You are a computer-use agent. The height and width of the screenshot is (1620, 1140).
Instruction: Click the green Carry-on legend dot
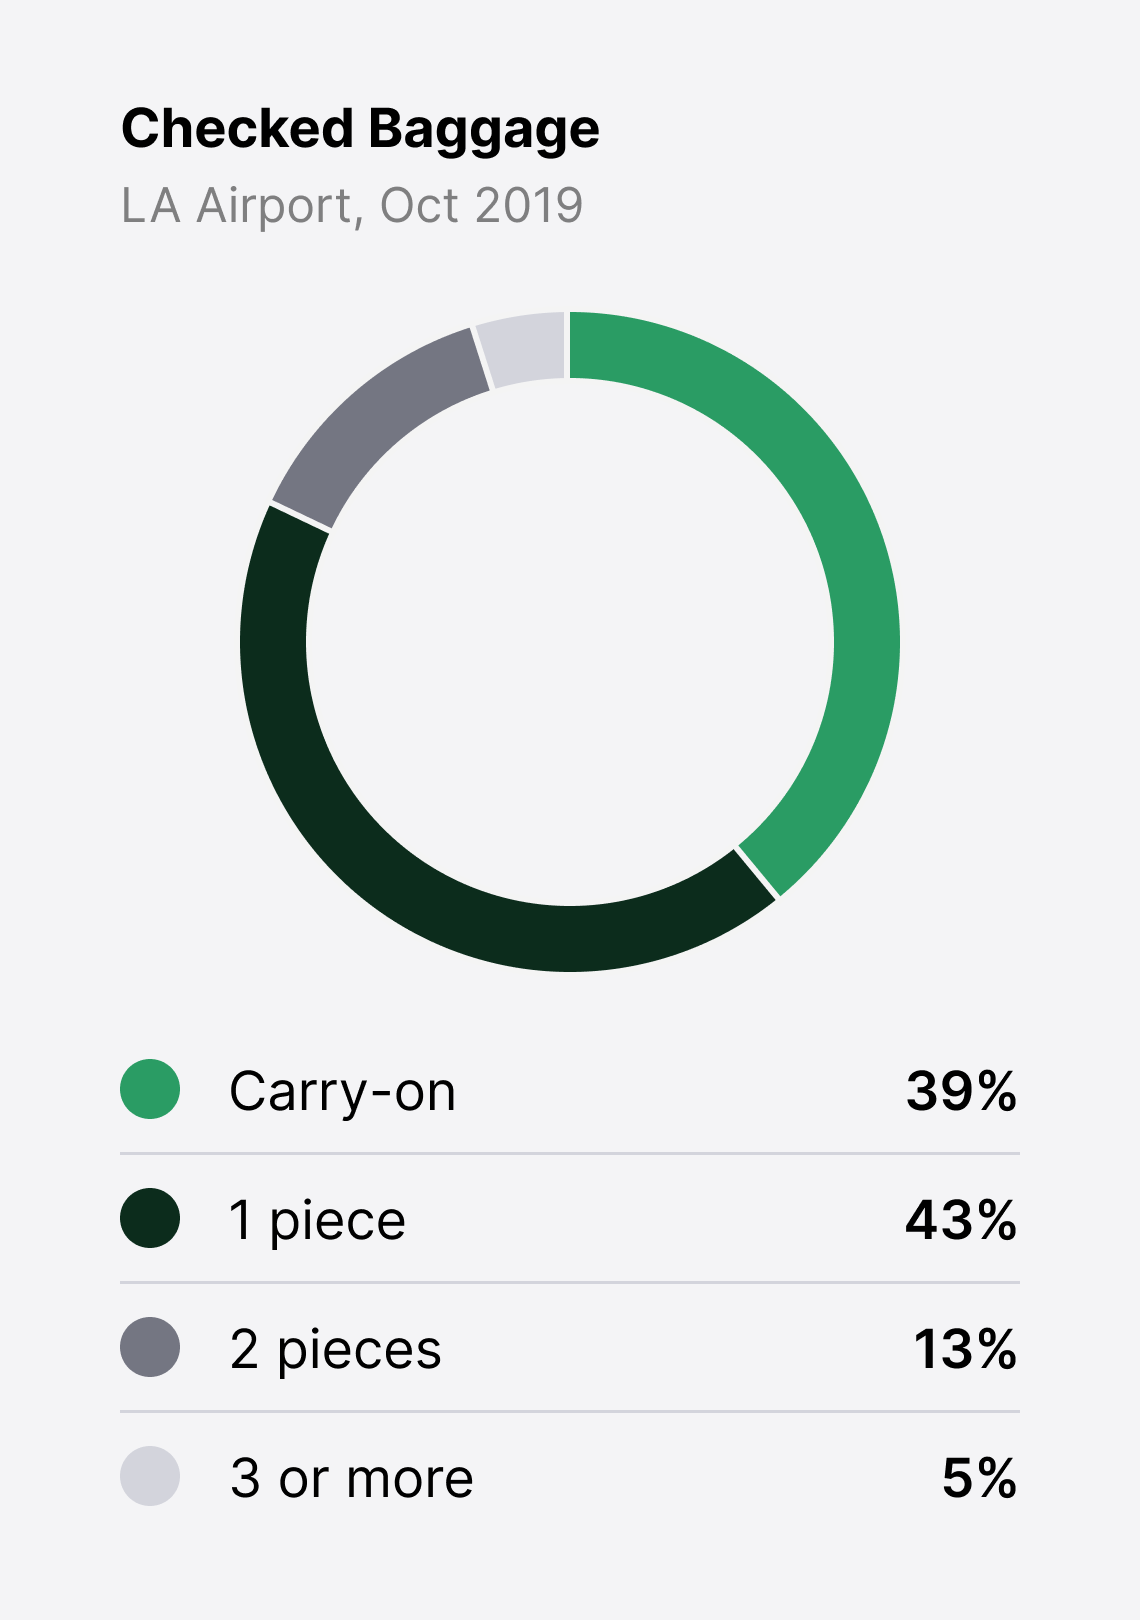[x=150, y=1089]
